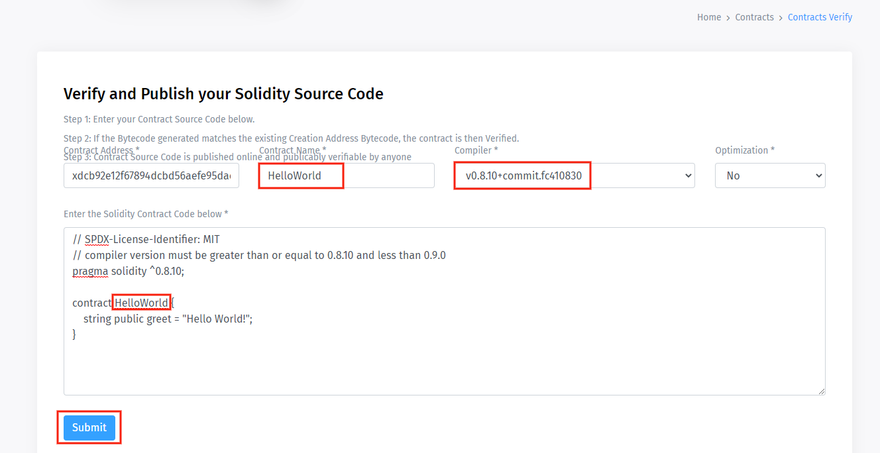Click the Optimization field label
The width and height of the screenshot is (880, 453).
click(x=744, y=150)
